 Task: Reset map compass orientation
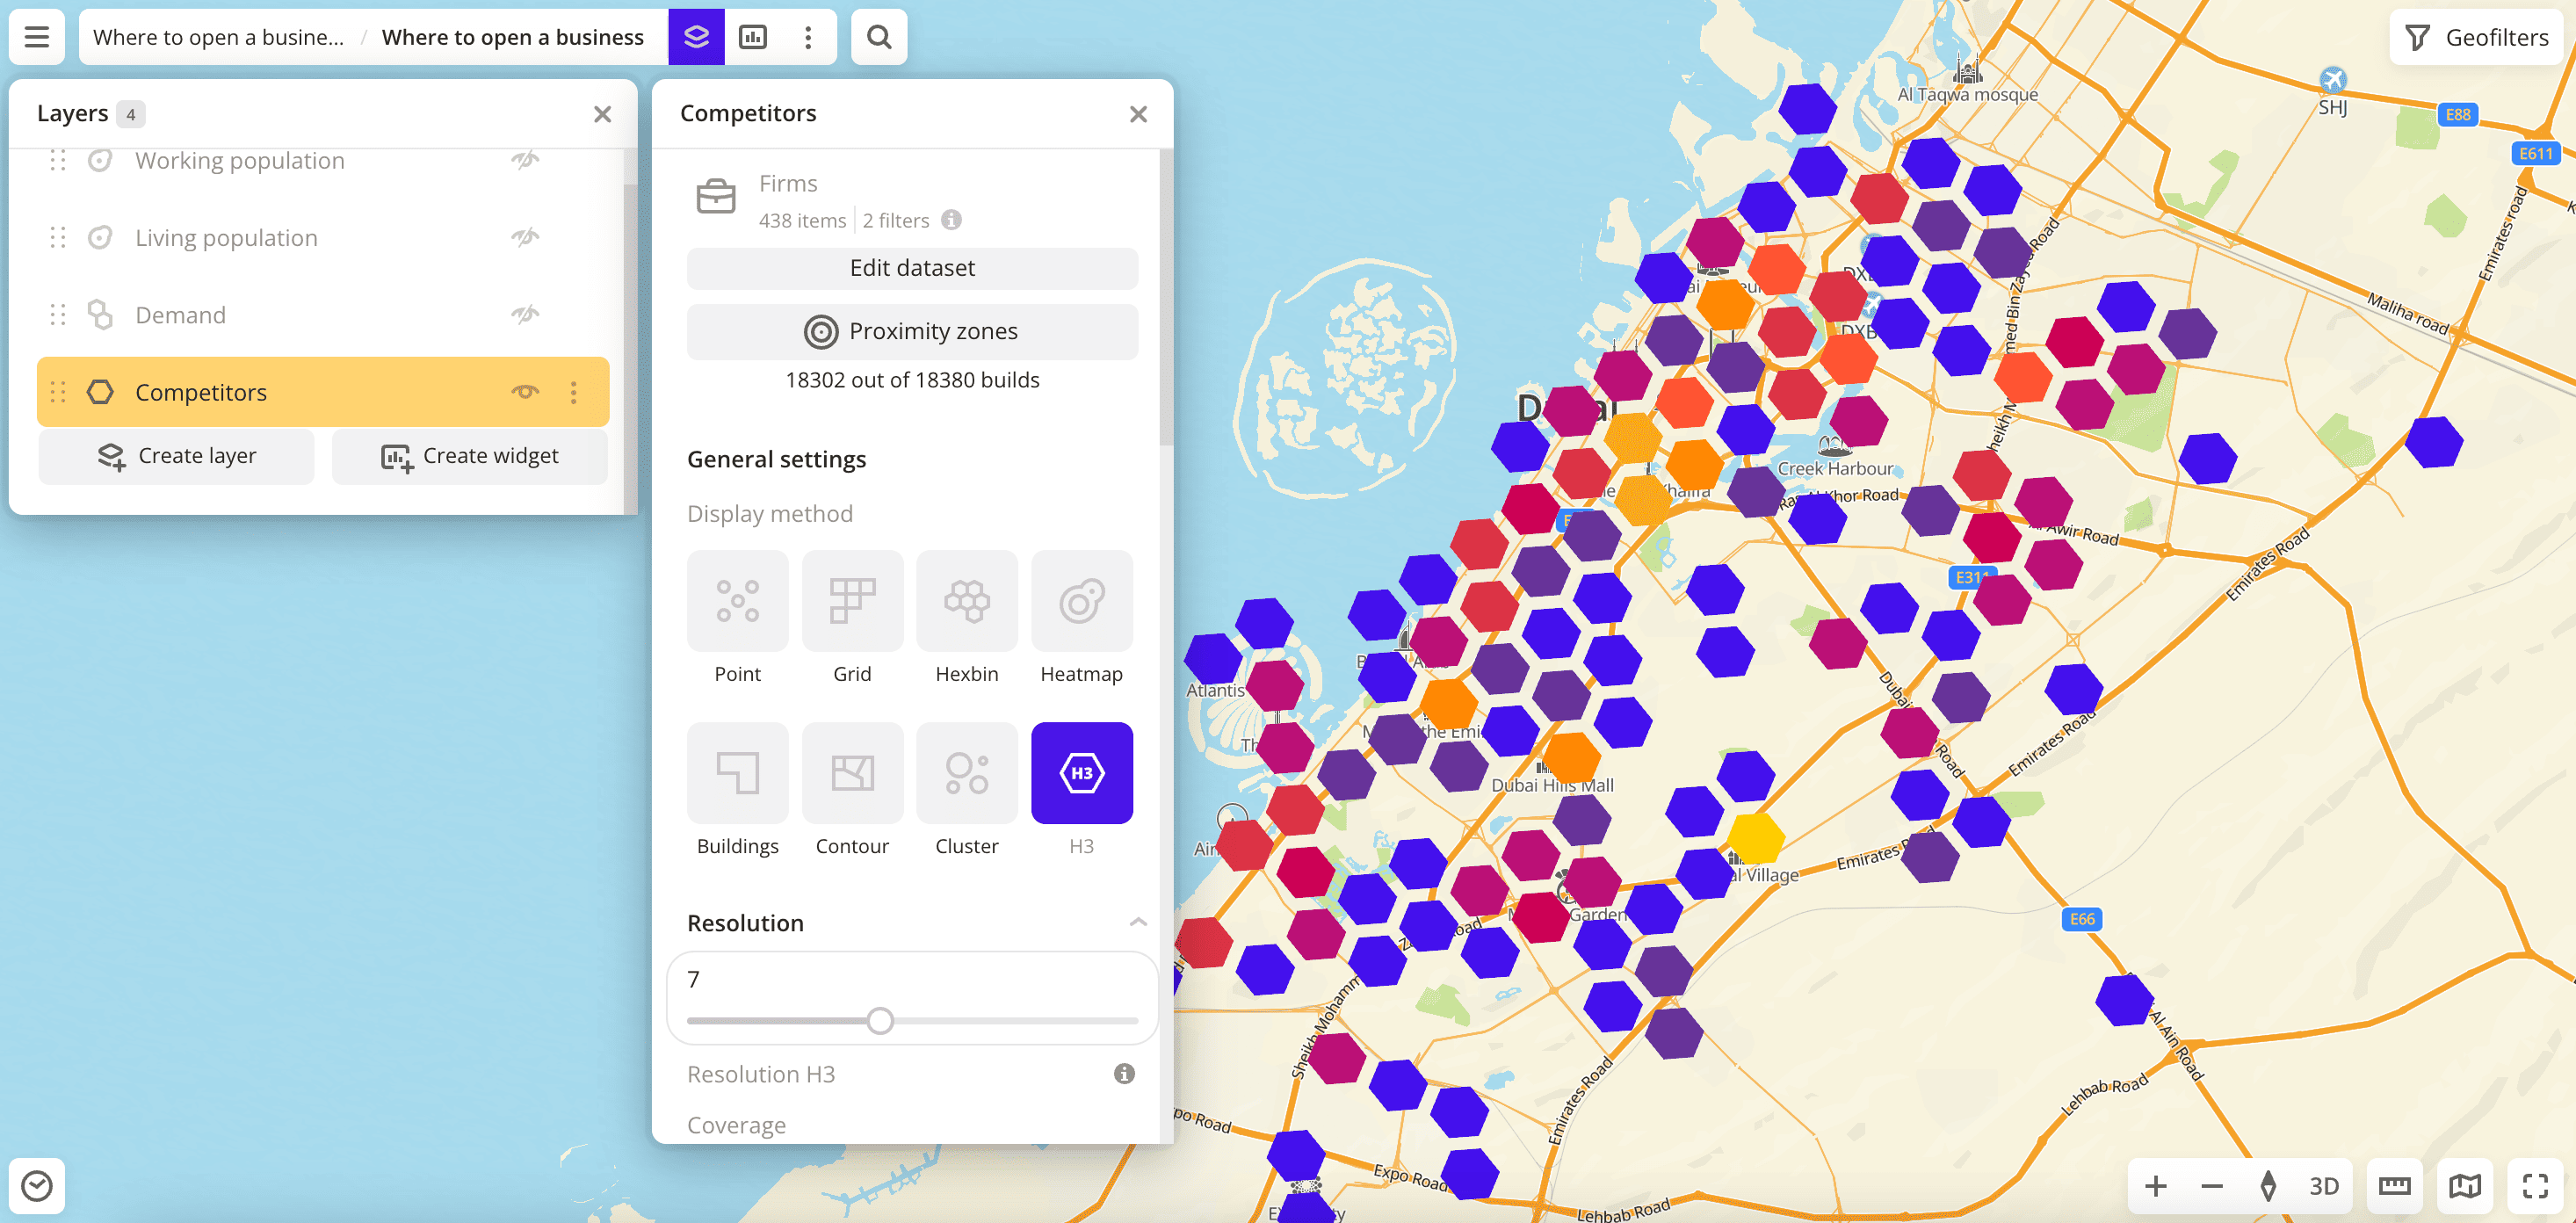coord(2268,1186)
